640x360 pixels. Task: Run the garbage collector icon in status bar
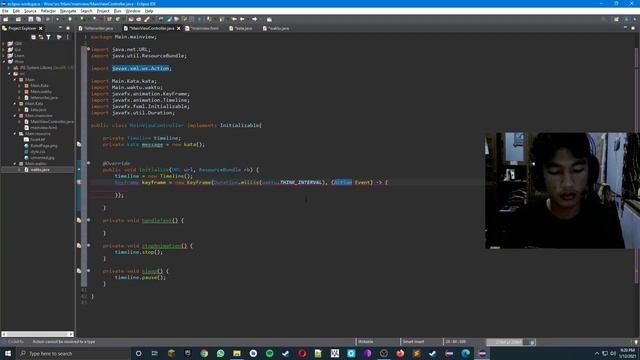click(x=532, y=342)
